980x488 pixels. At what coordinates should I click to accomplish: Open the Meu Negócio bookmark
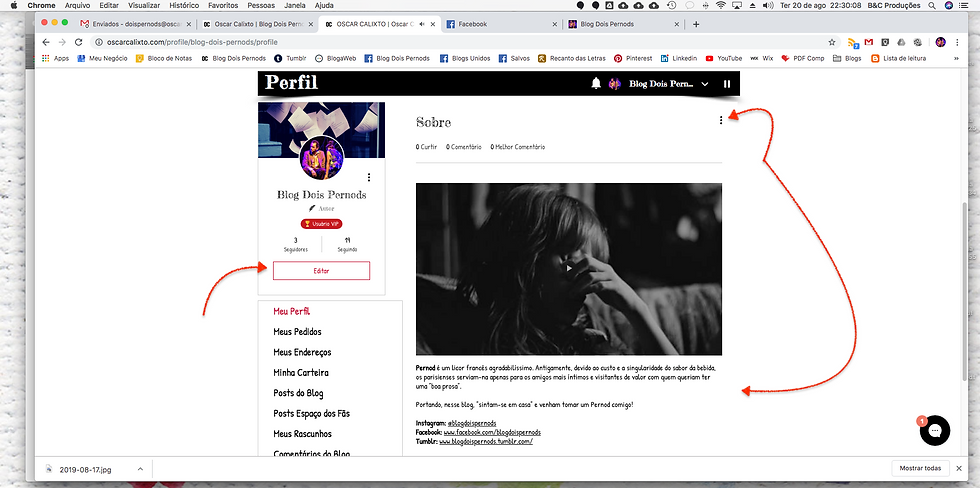(x=102, y=58)
